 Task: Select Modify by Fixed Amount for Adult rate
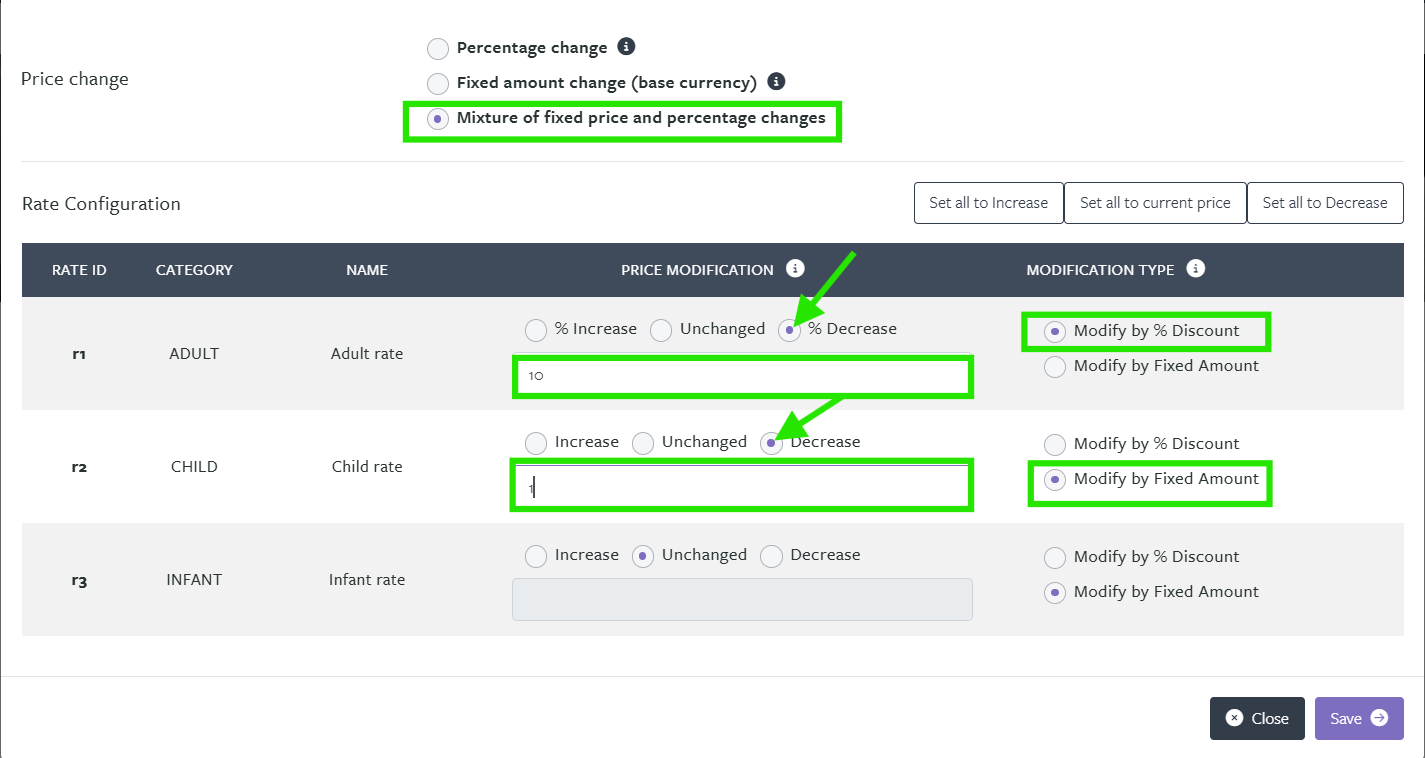point(1055,367)
